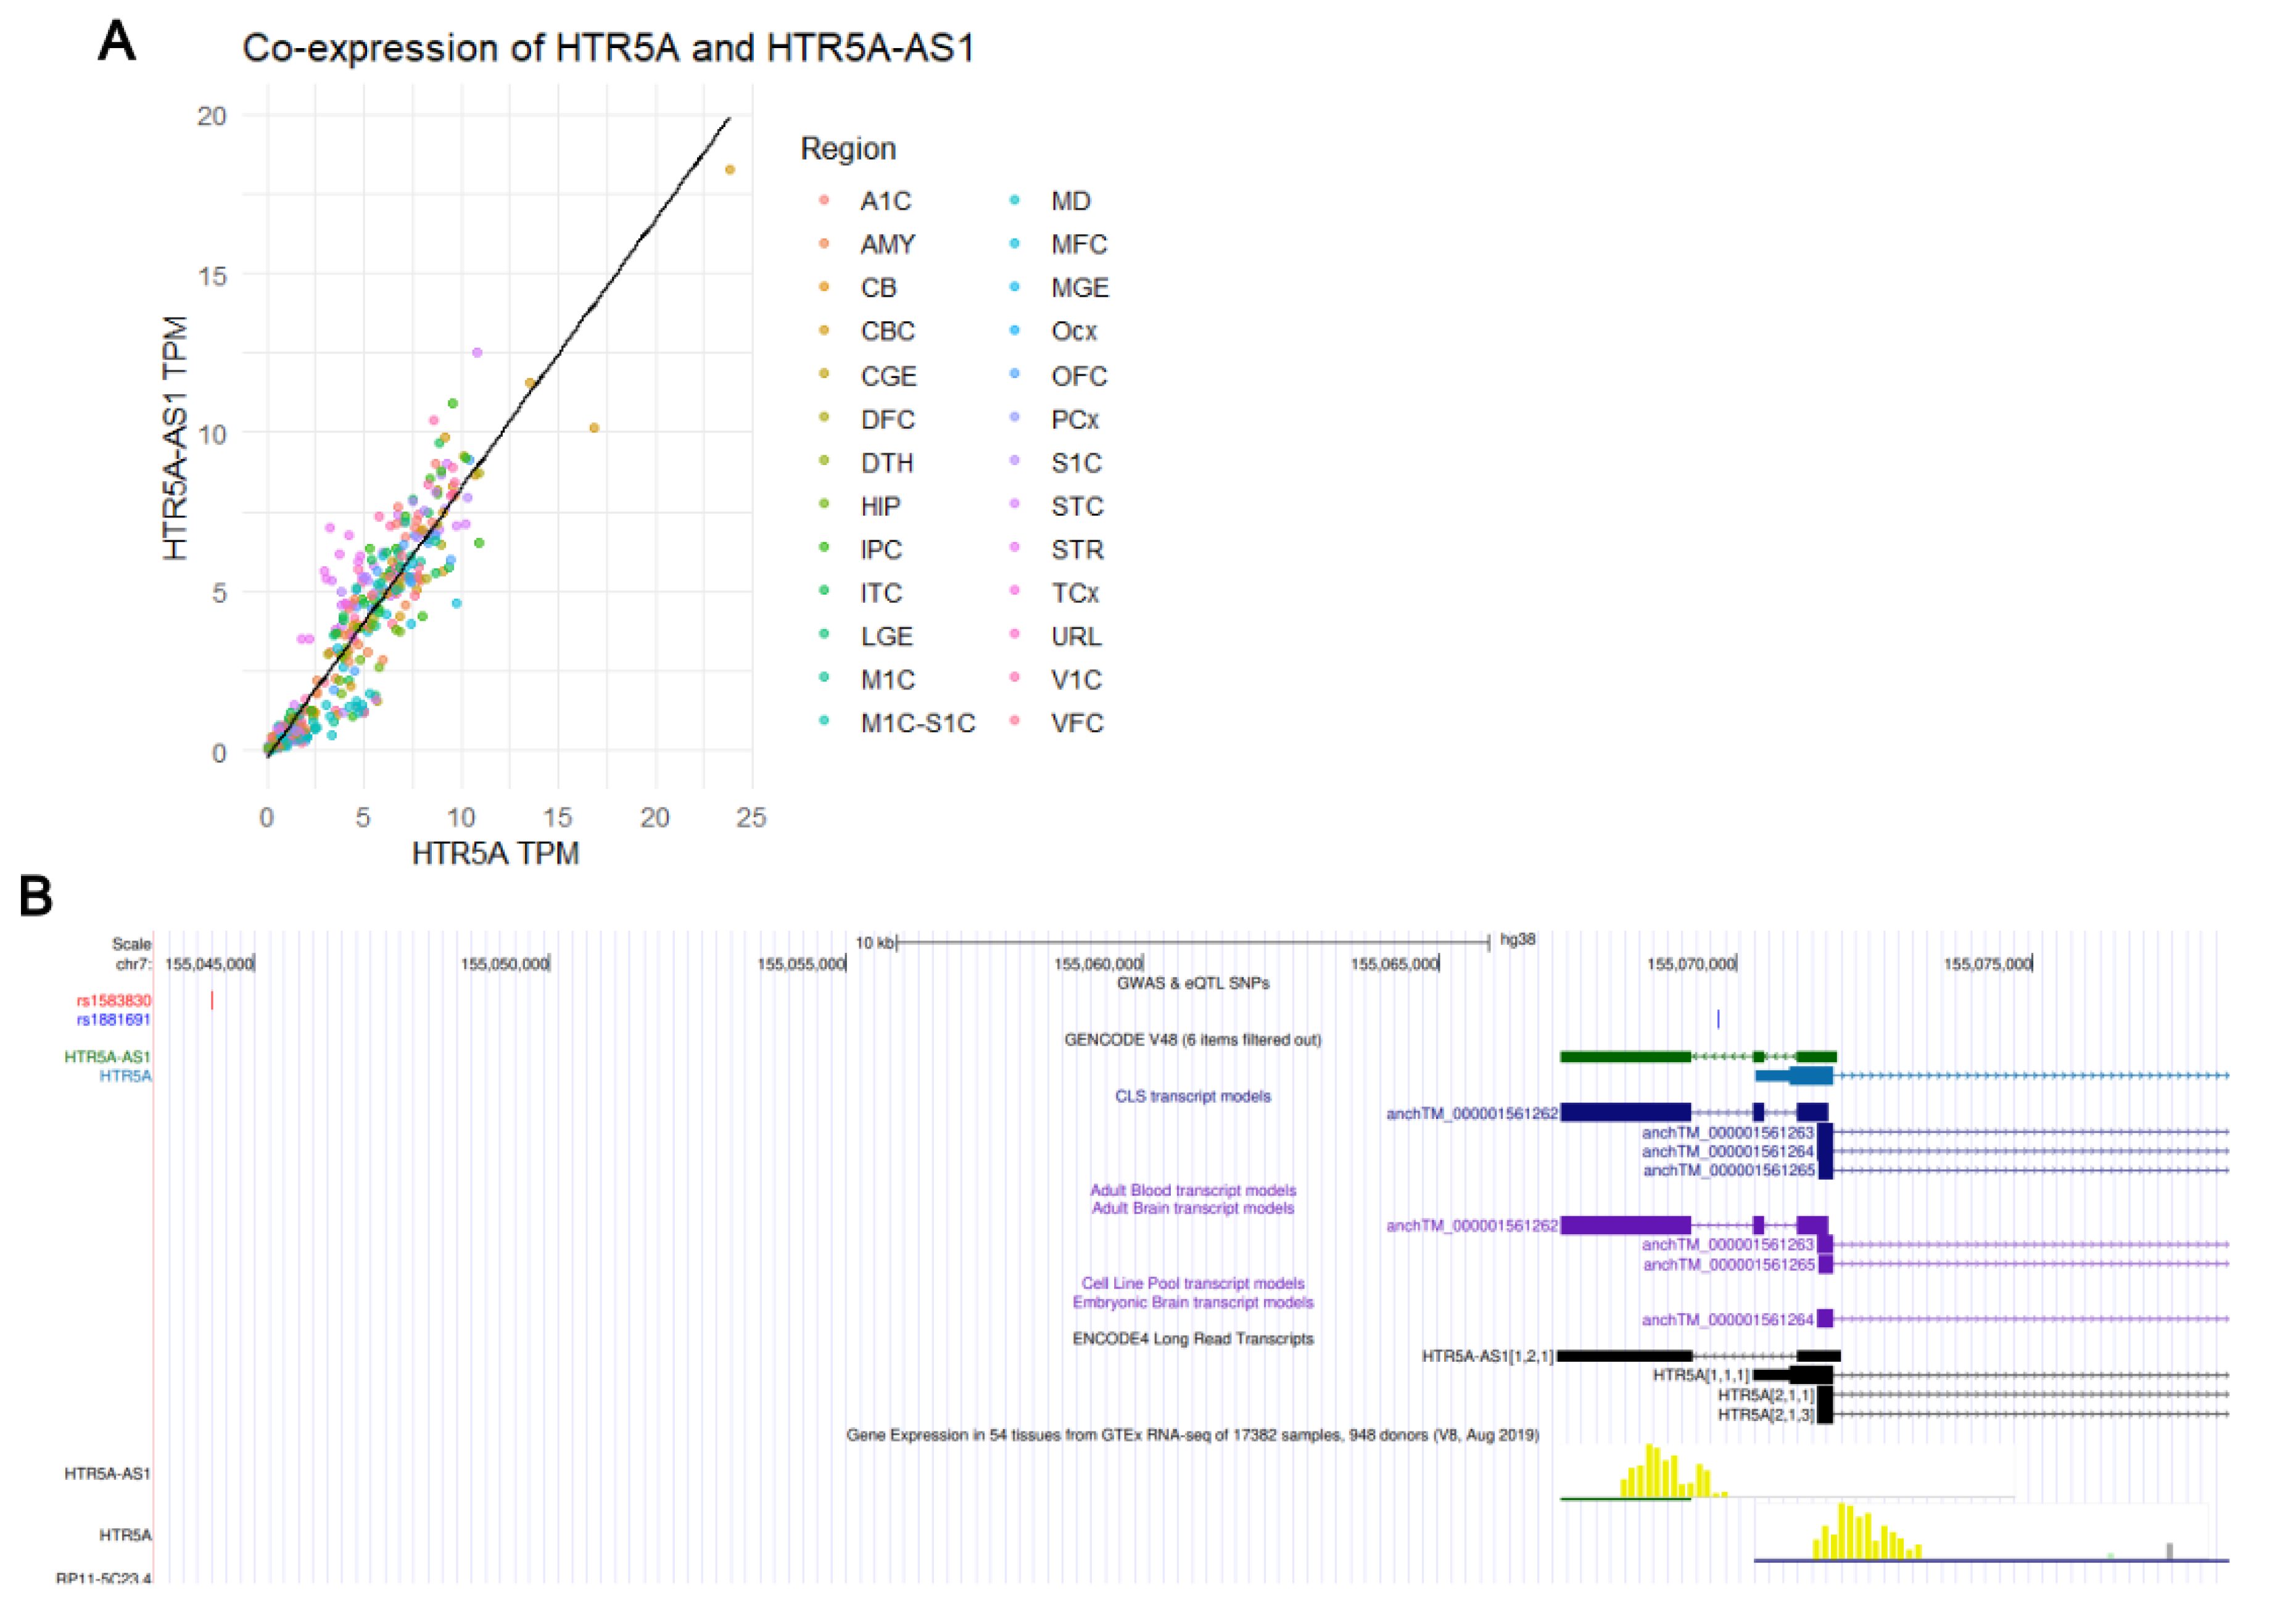The width and height of the screenshot is (2272, 1624).
Task: Click the CB legend color dot
Action: (824, 287)
